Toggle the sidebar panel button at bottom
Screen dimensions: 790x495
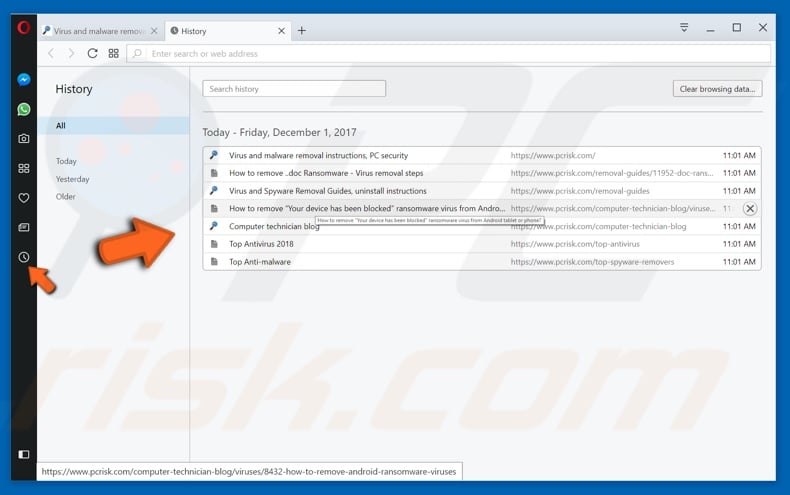(24, 455)
